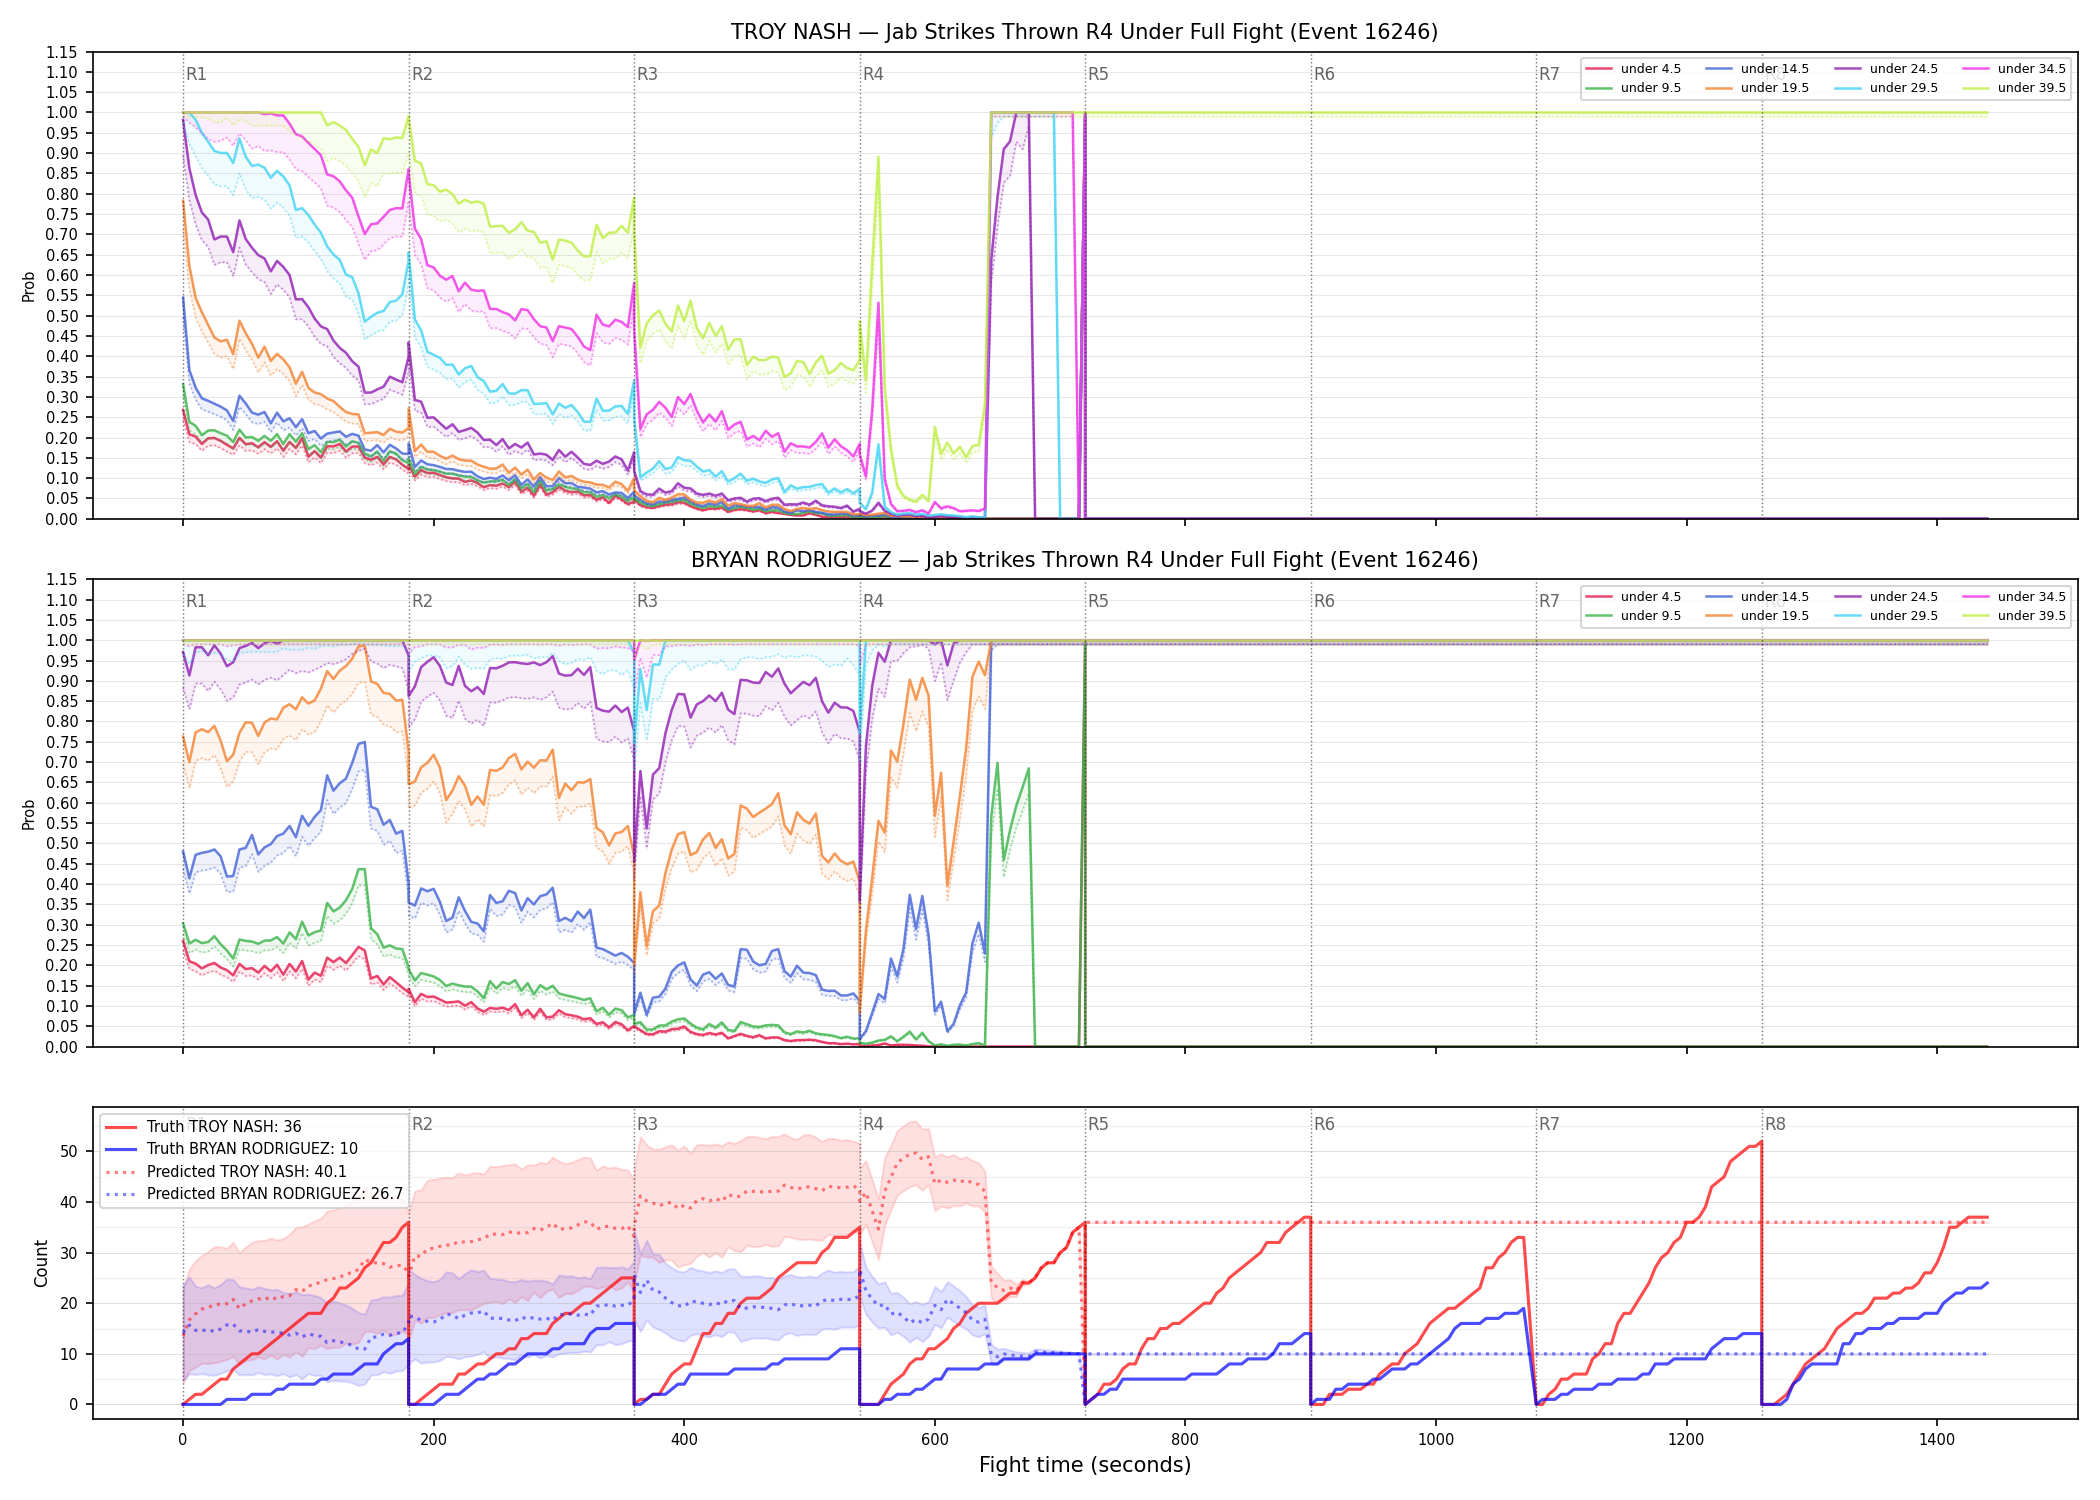
Task: Click the R2 round marker in Troy Nash chart
Action: (422, 74)
